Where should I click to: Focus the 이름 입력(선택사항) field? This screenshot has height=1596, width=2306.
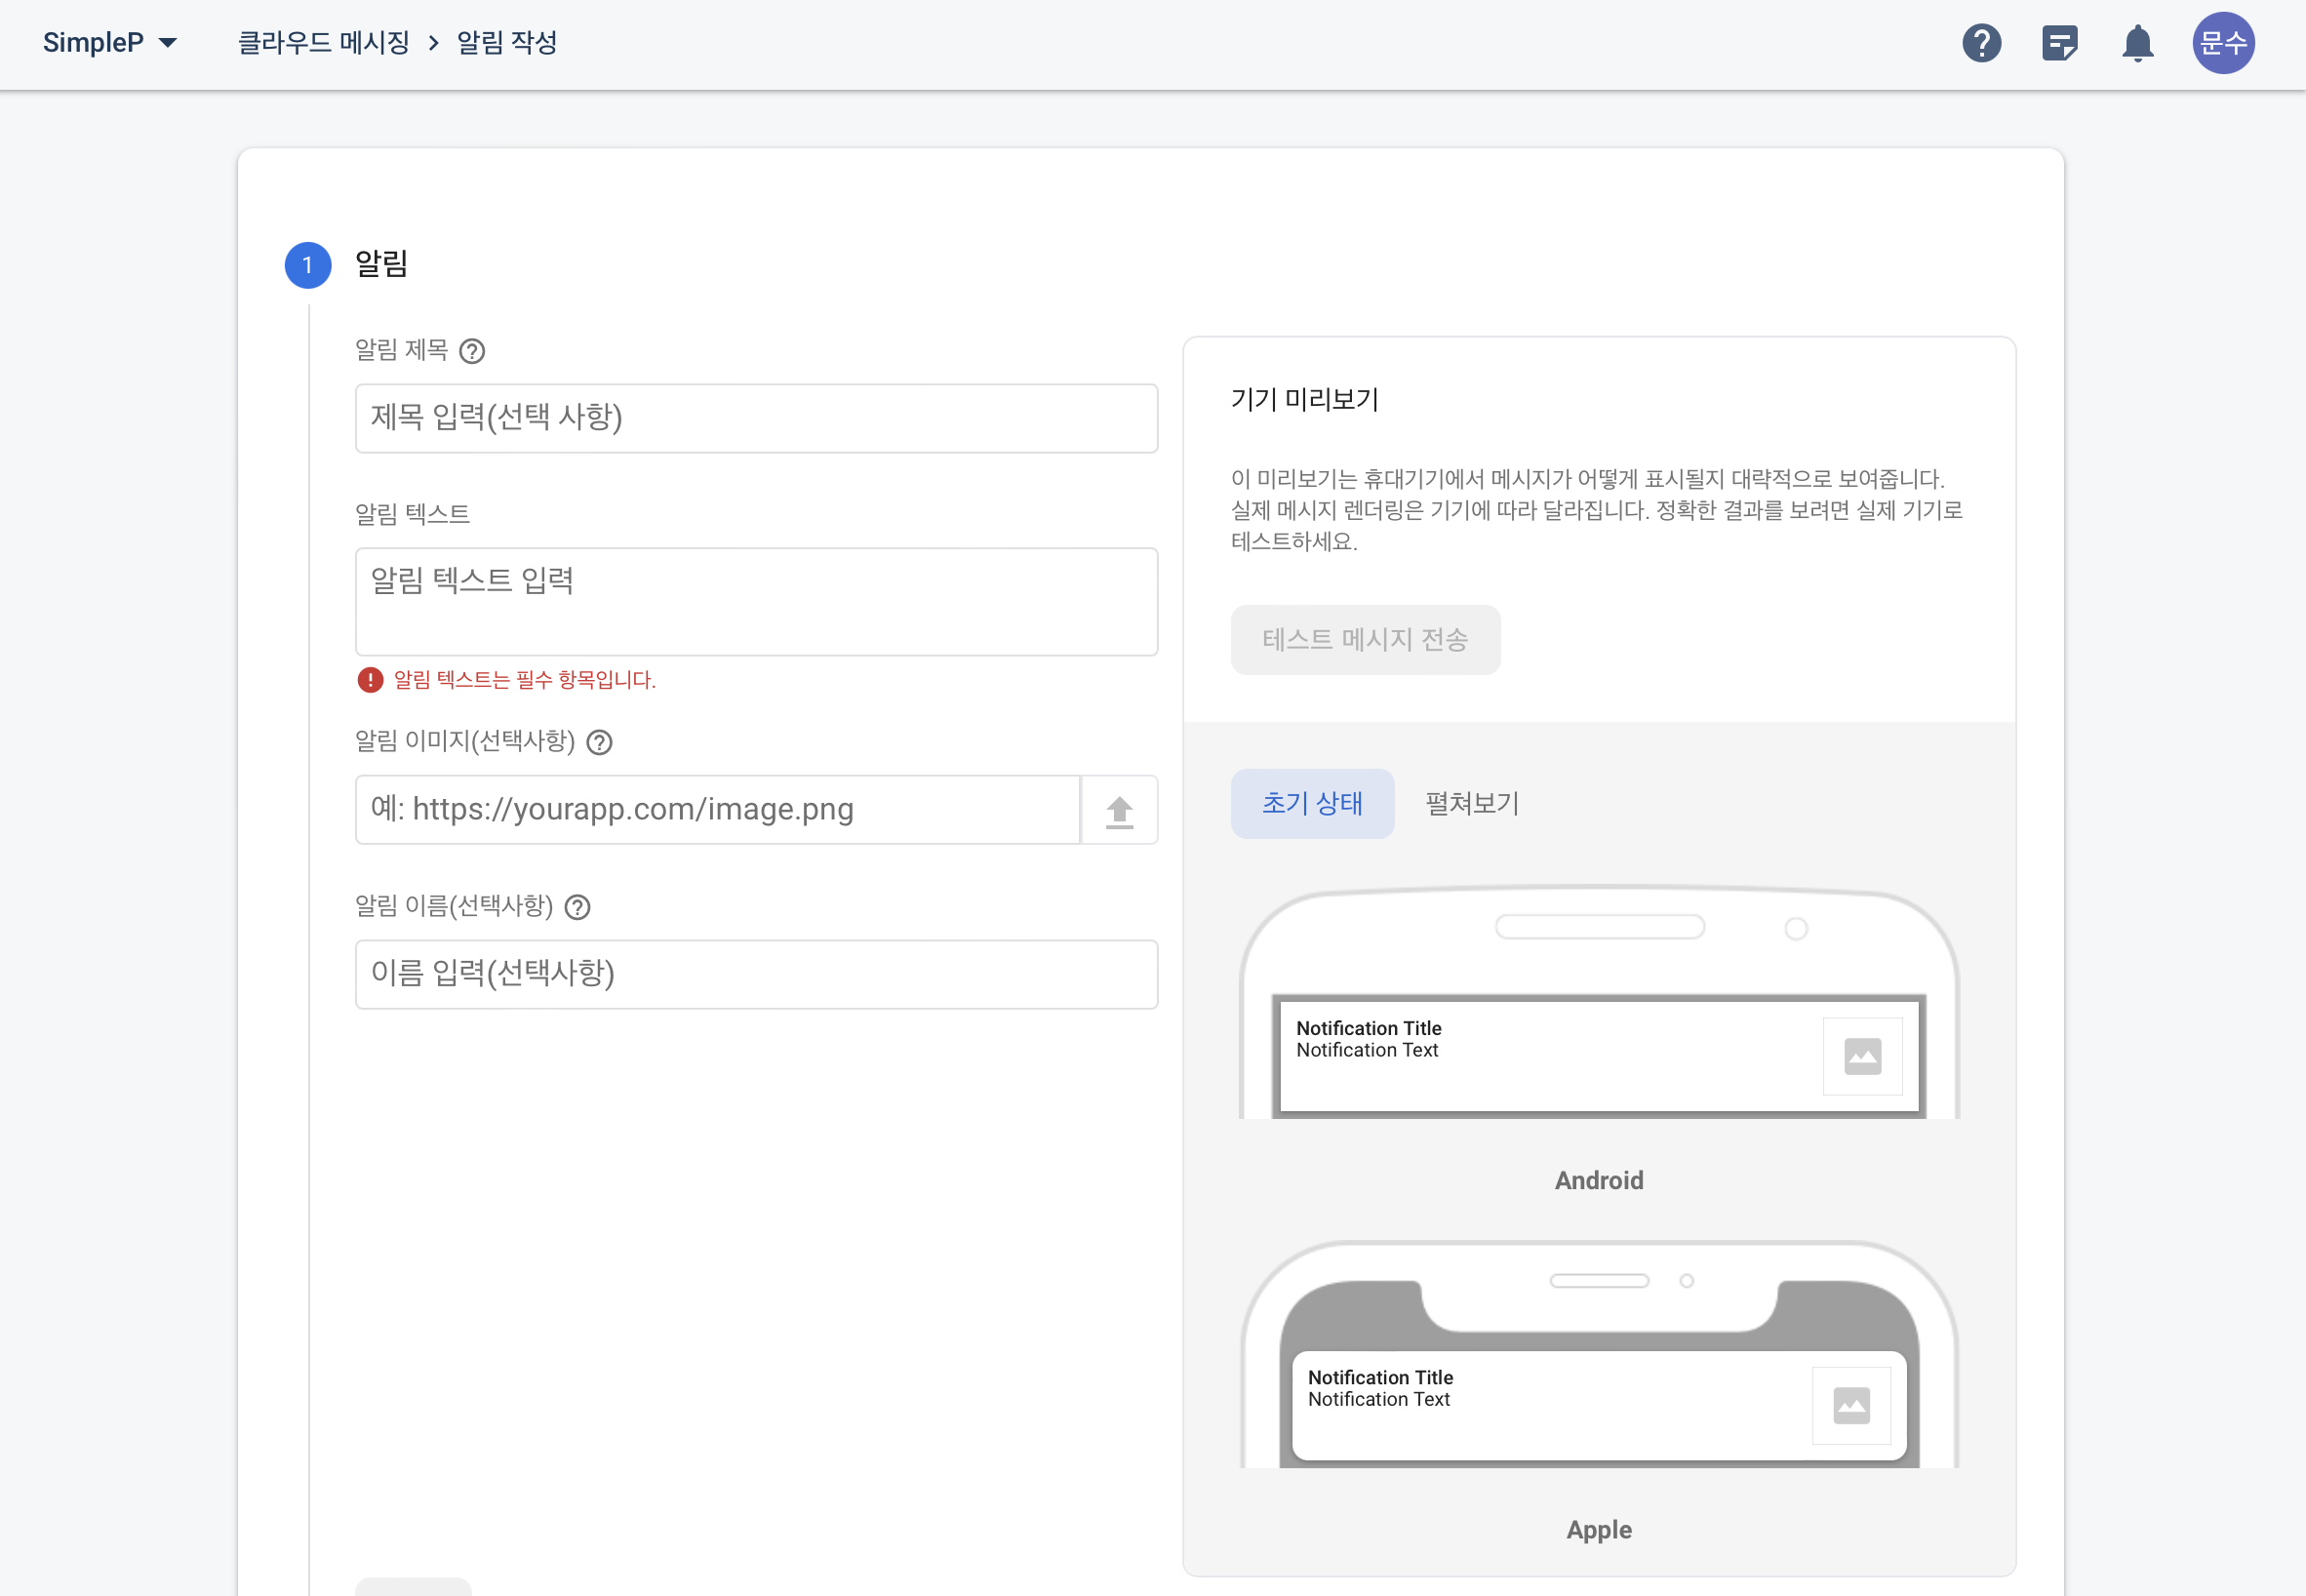[x=756, y=974]
